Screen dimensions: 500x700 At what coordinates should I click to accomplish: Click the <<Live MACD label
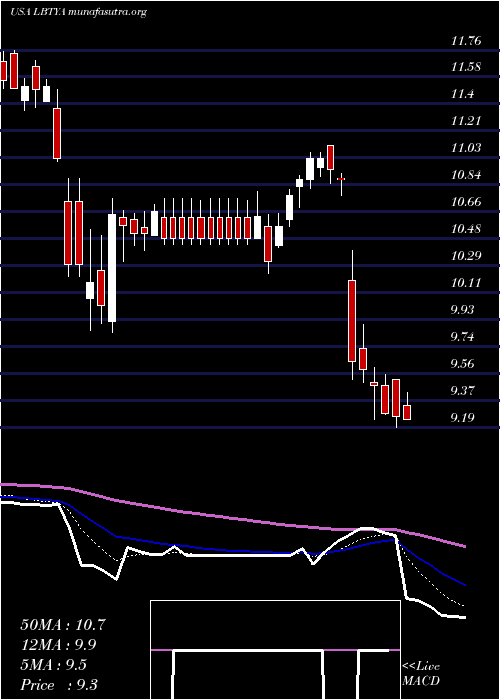pos(421,674)
